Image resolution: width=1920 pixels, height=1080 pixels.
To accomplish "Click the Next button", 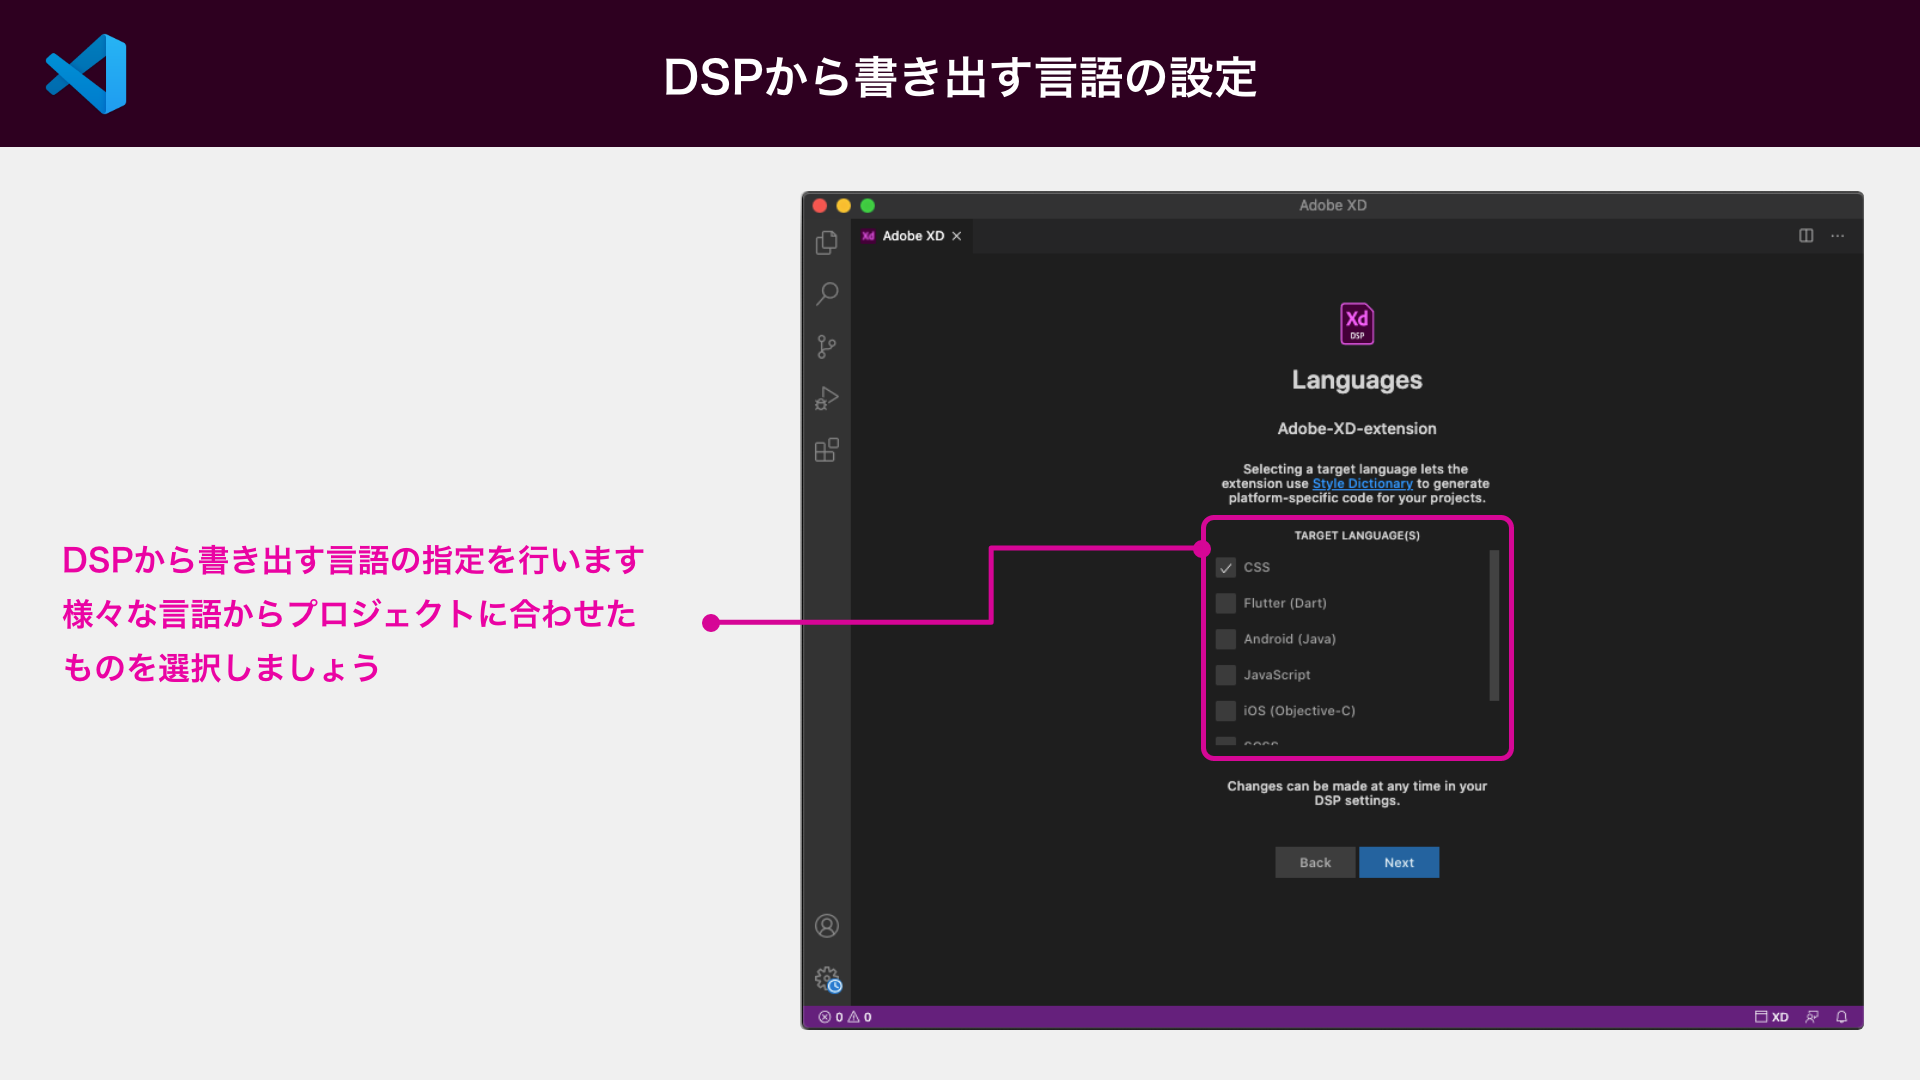I will point(1399,863).
